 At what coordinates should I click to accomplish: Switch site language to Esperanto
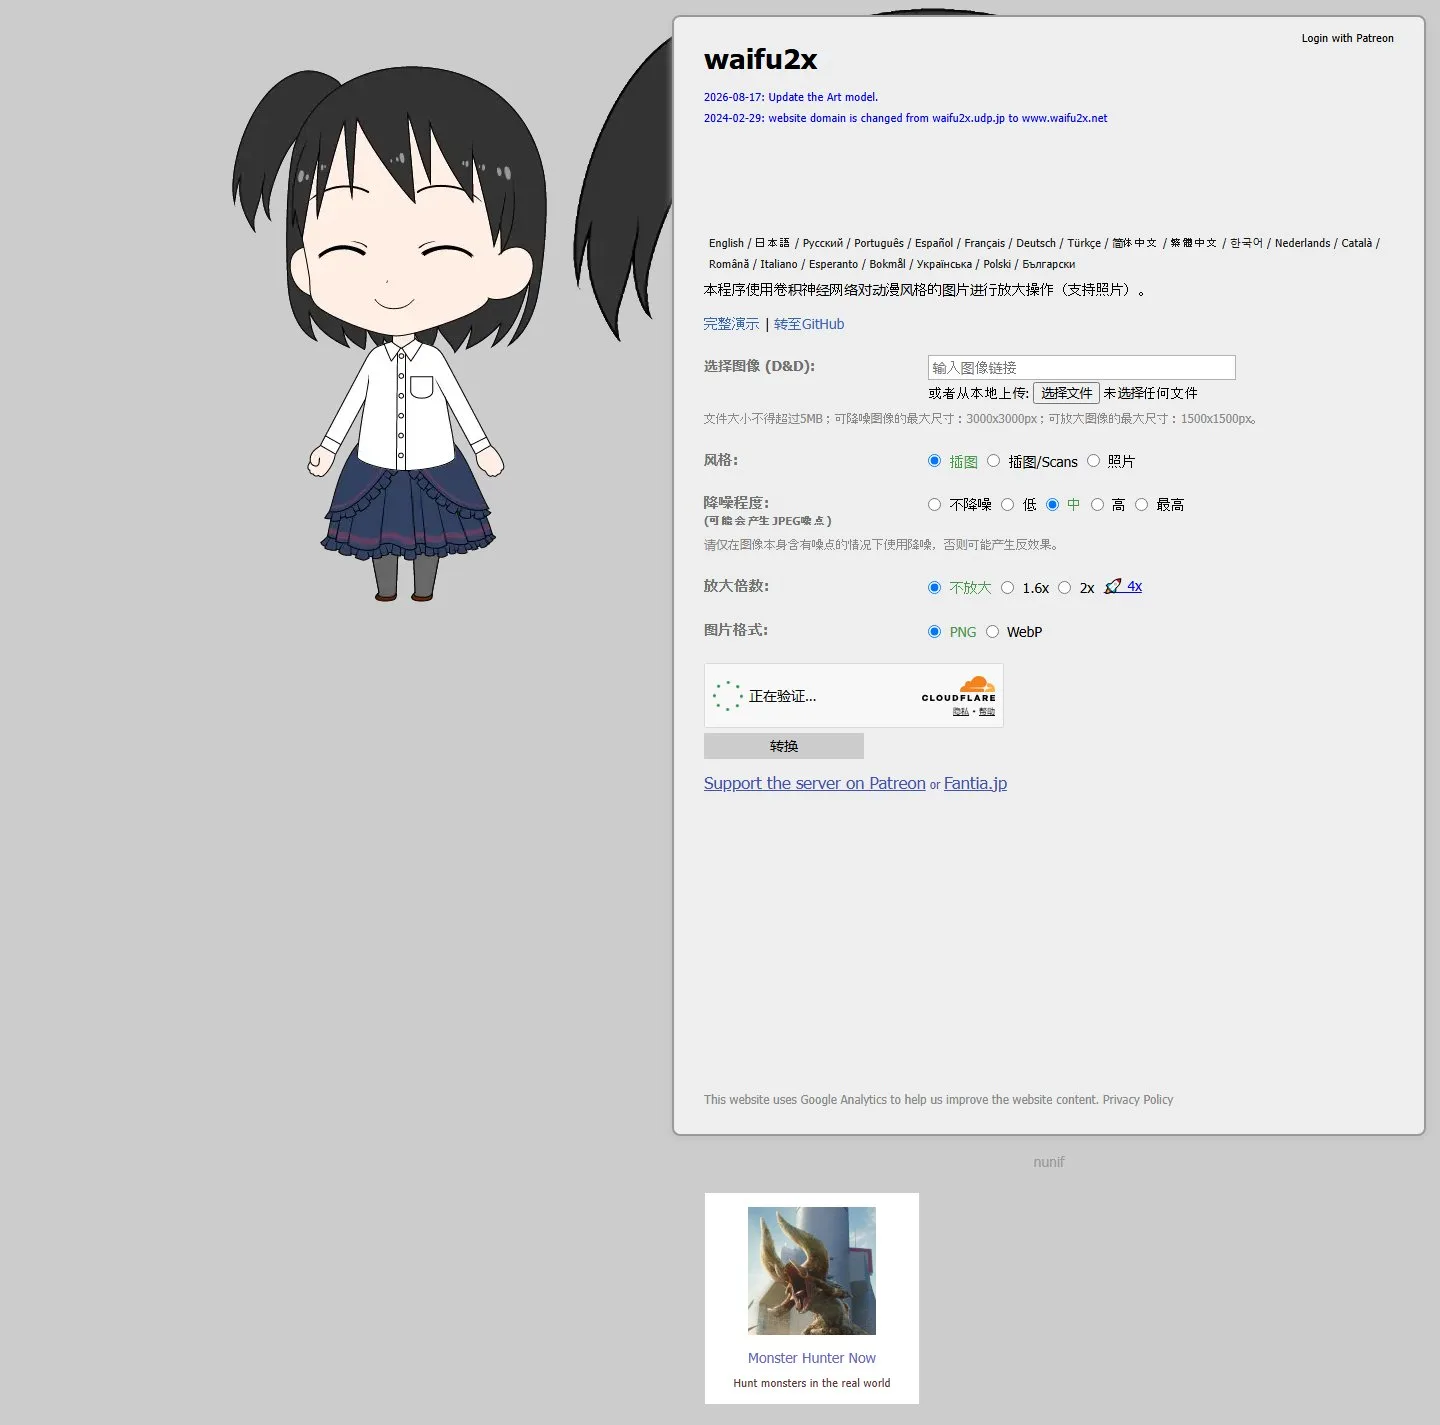tap(833, 264)
